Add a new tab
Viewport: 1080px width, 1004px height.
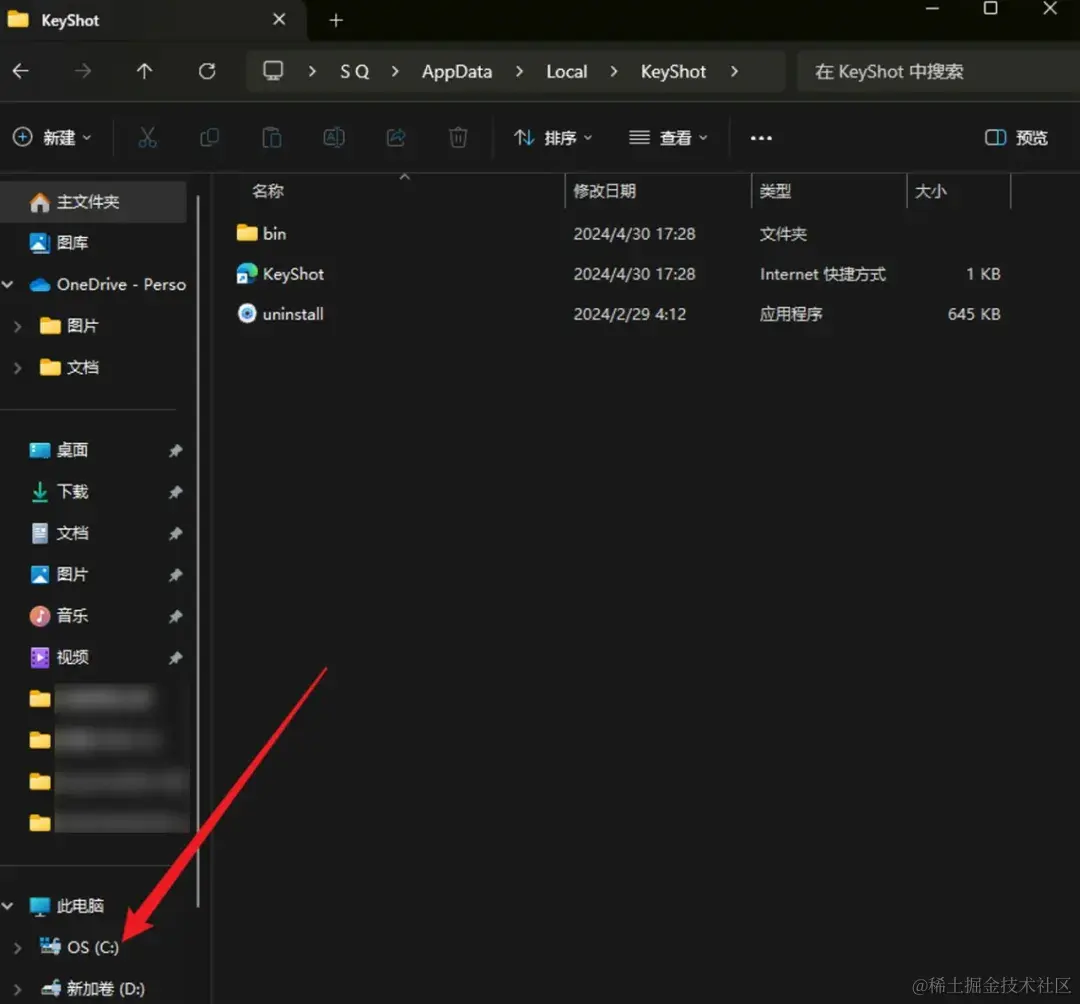click(336, 20)
